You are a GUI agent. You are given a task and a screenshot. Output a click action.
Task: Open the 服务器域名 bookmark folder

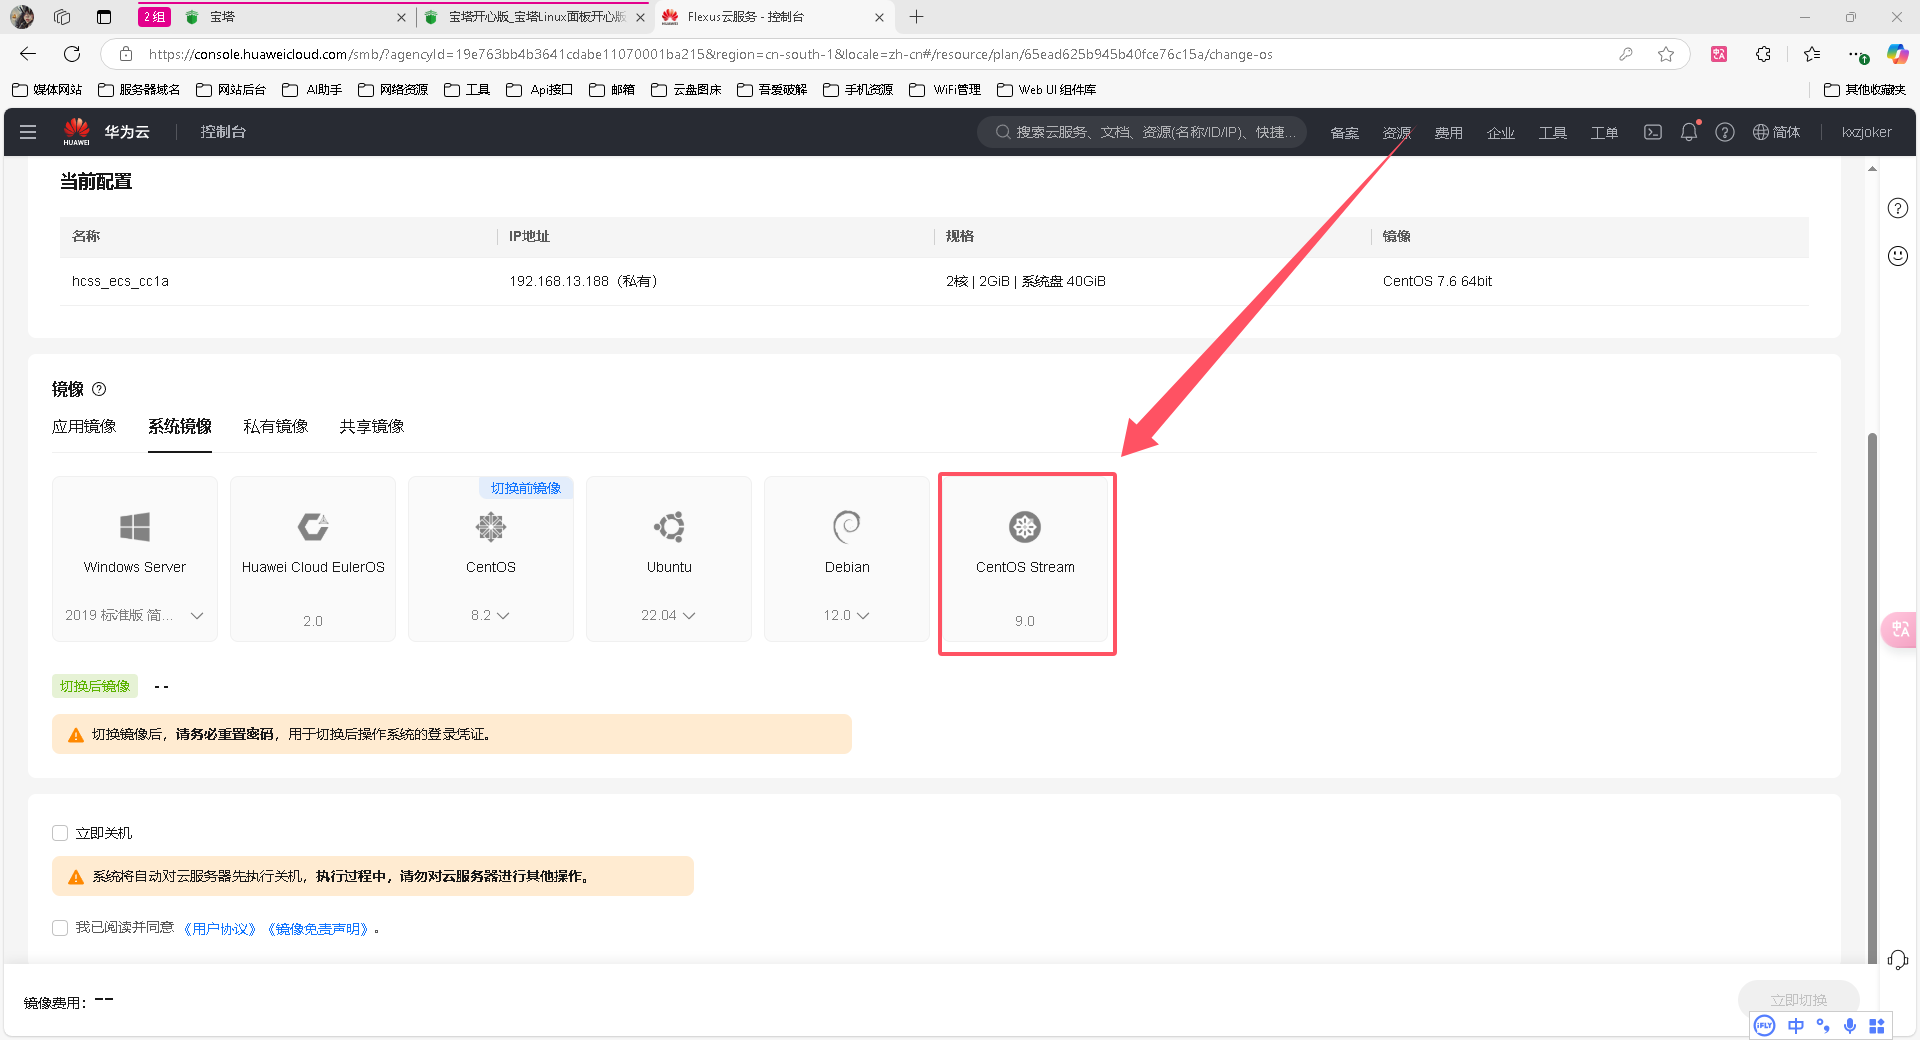pyautogui.click(x=140, y=89)
